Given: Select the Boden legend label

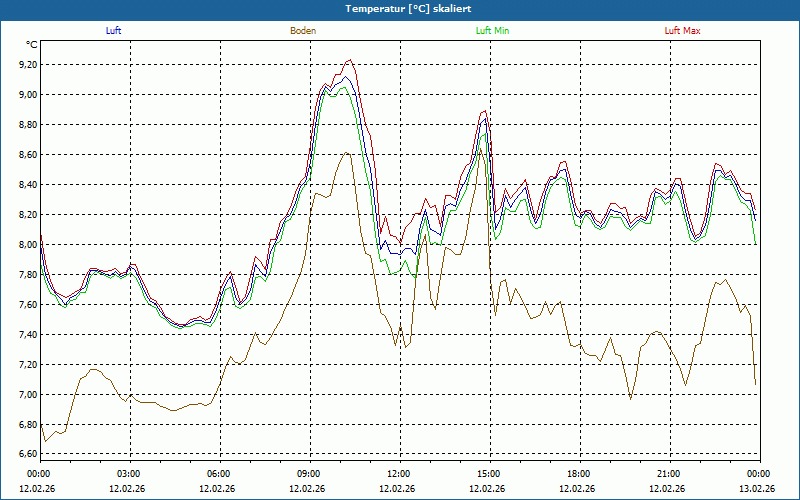Looking at the screenshot, I should tap(303, 31).
